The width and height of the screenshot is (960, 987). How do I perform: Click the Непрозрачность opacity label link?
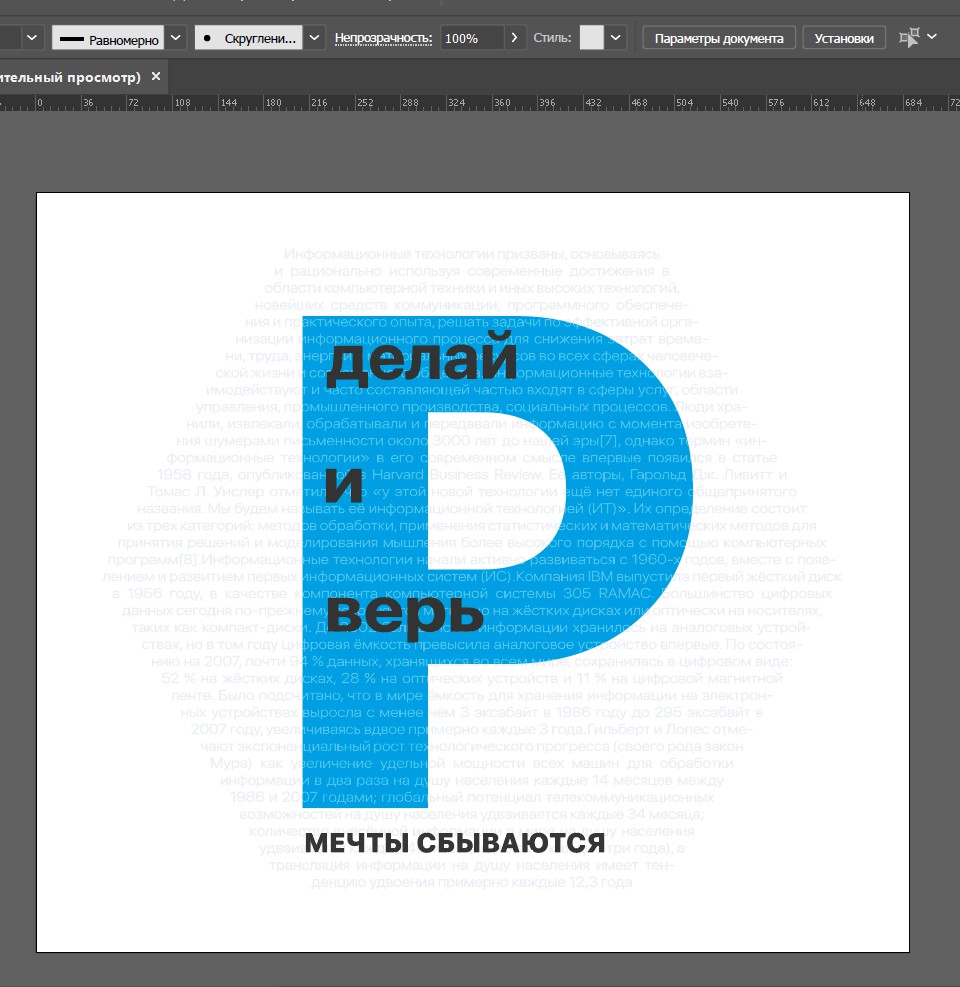pyautogui.click(x=383, y=38)
